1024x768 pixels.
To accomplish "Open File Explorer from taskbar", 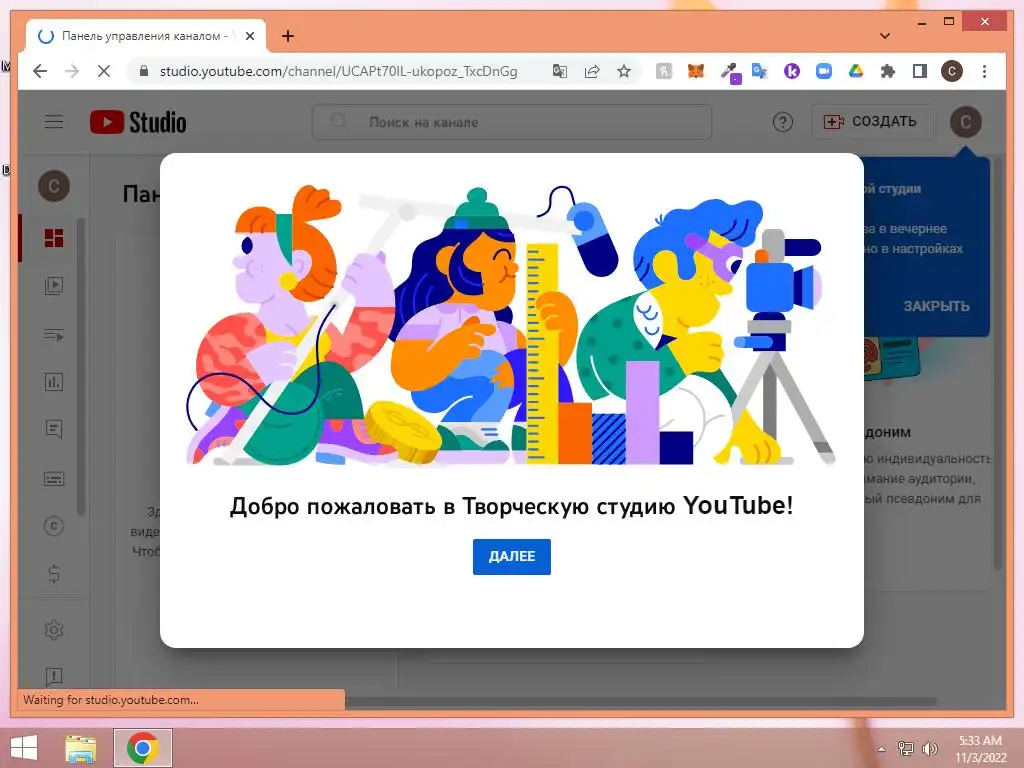I will tap(81, 748).
